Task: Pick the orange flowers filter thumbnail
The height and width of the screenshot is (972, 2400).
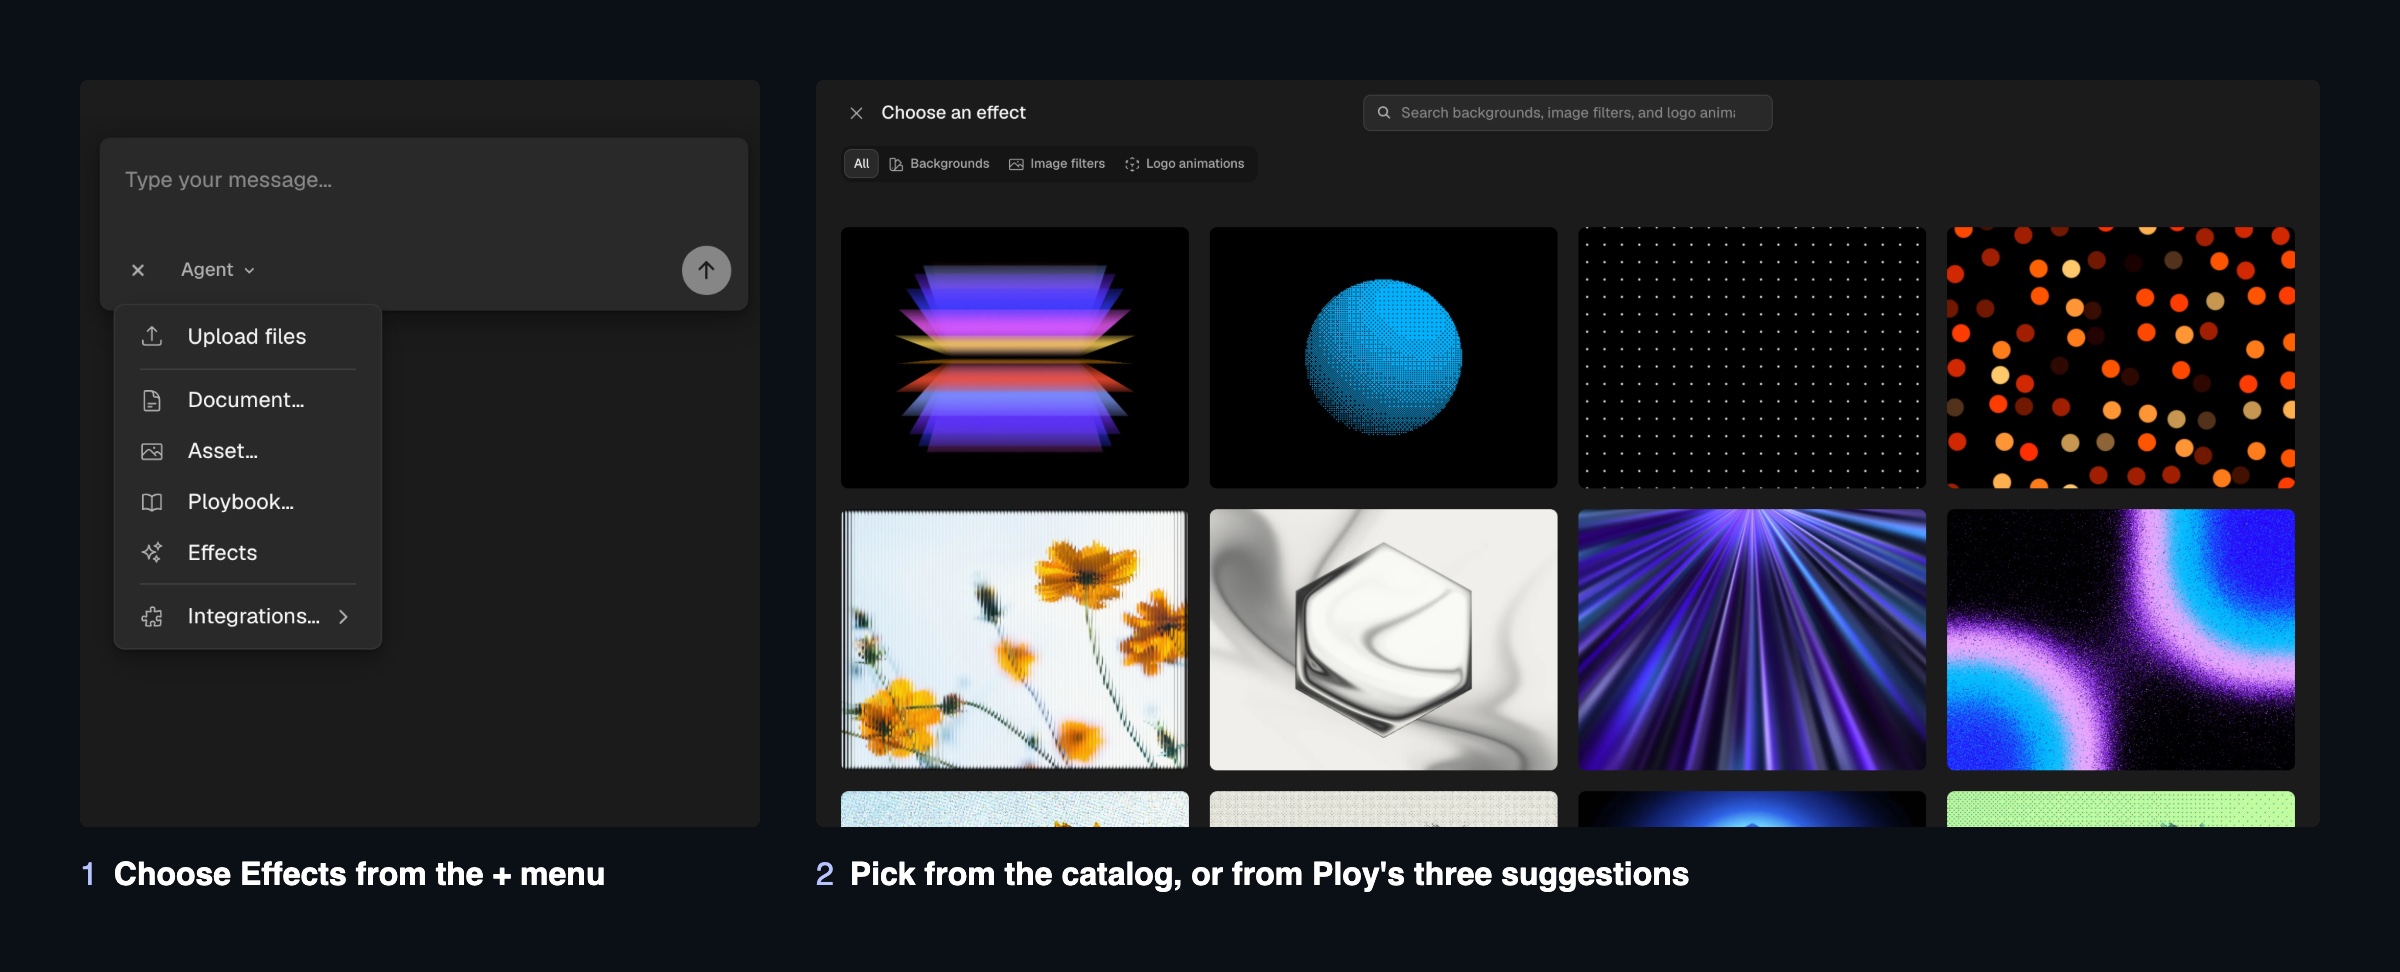Action: tap(1015, 640)
